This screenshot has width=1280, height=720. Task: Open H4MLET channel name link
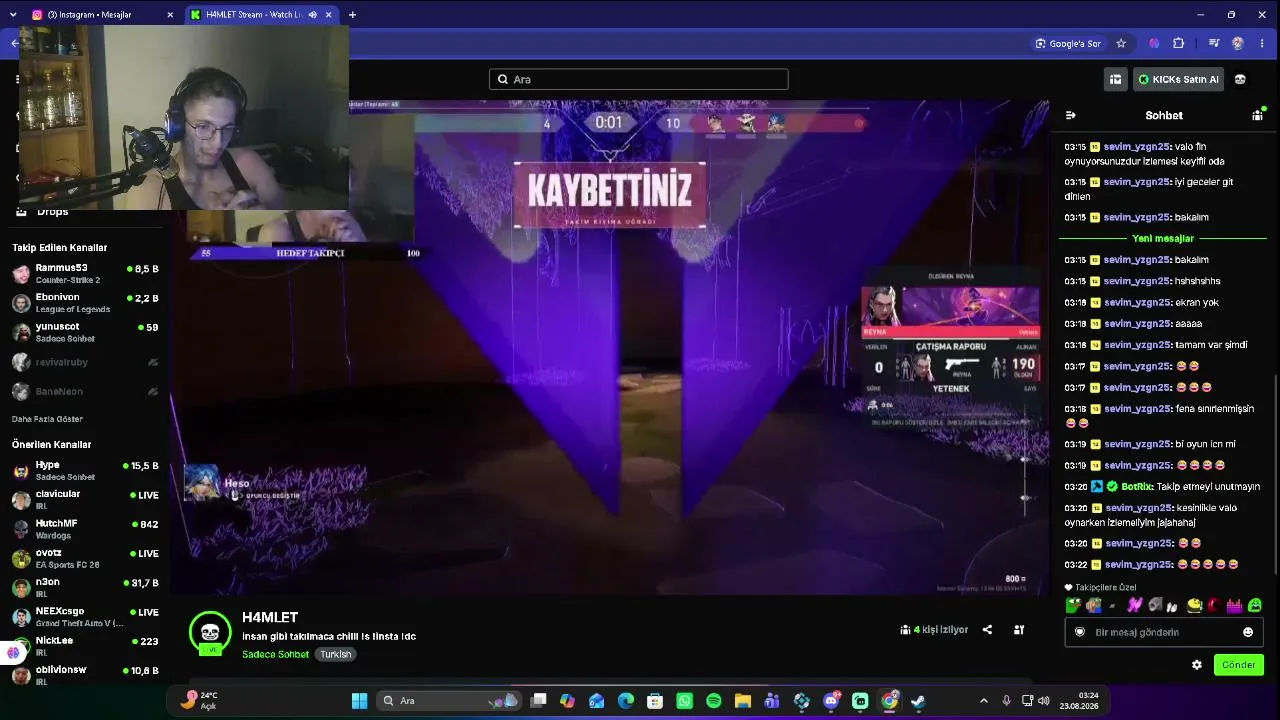pyautogui.click(x=270, y=617)
